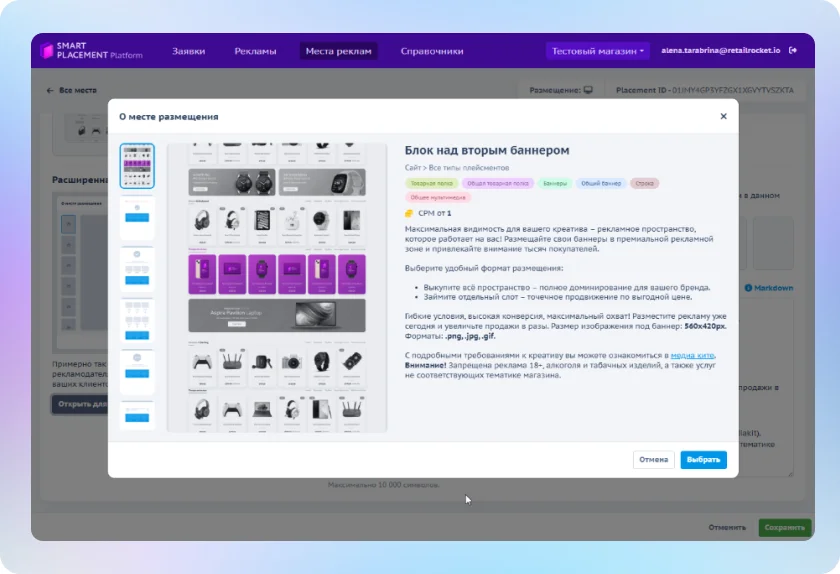
Task: Select the second thumbnail in the gallery
Action: [x=137, y=218]
